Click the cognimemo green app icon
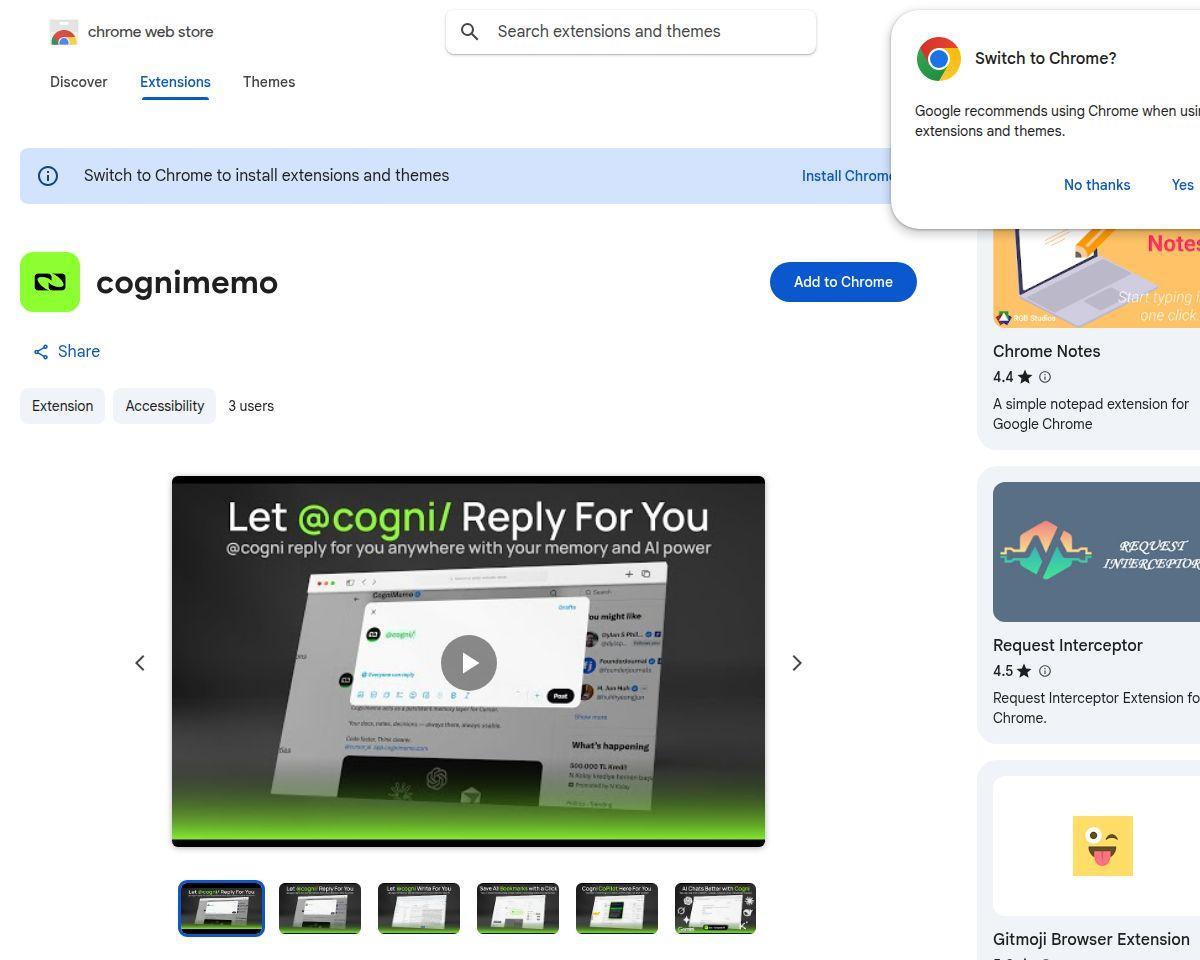The height and width of the screenshot is (960, 1200). (50, 282)
